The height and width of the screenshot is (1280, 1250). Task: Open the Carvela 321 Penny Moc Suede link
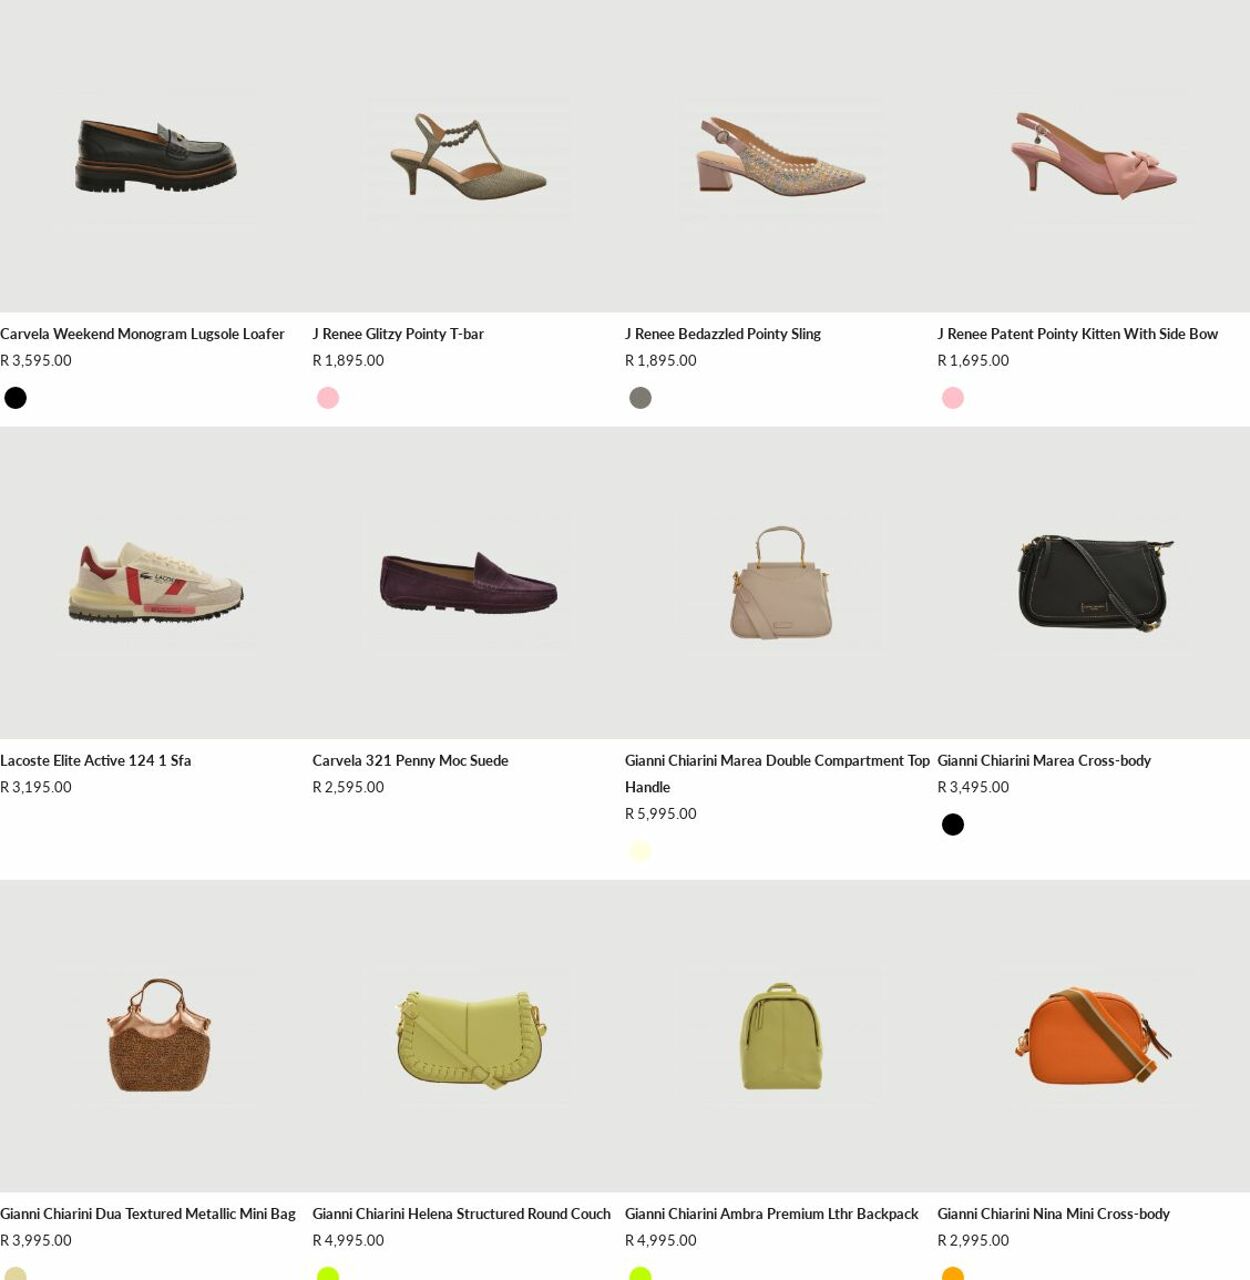point(410,761)
